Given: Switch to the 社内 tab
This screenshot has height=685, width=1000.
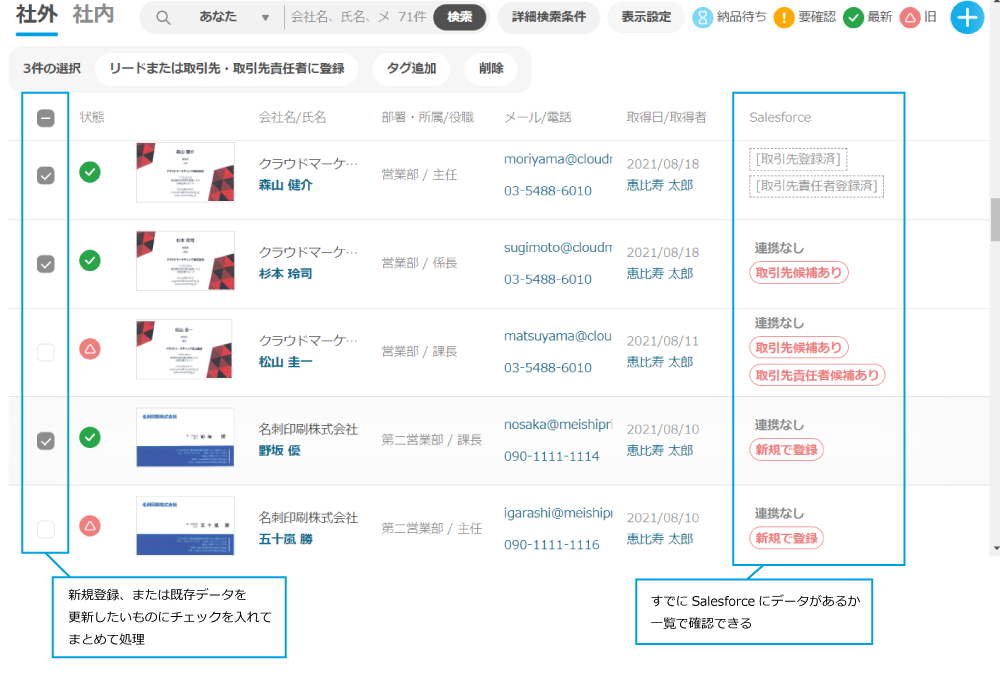Looking at the screenshot, I should click(x=93, y=15).
